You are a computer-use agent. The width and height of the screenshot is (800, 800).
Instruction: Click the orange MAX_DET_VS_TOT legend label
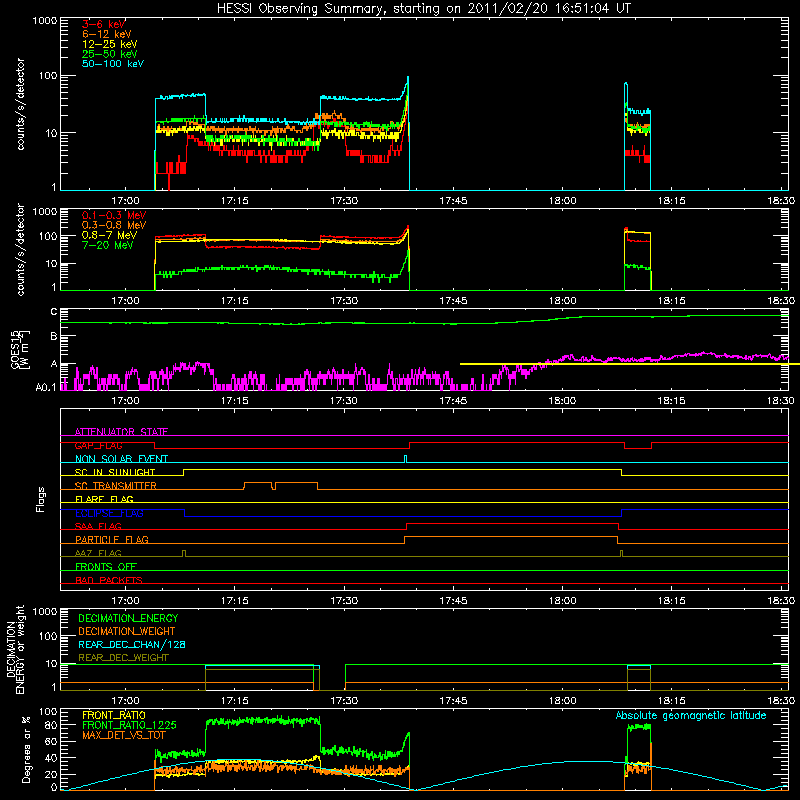click(124, 735)
